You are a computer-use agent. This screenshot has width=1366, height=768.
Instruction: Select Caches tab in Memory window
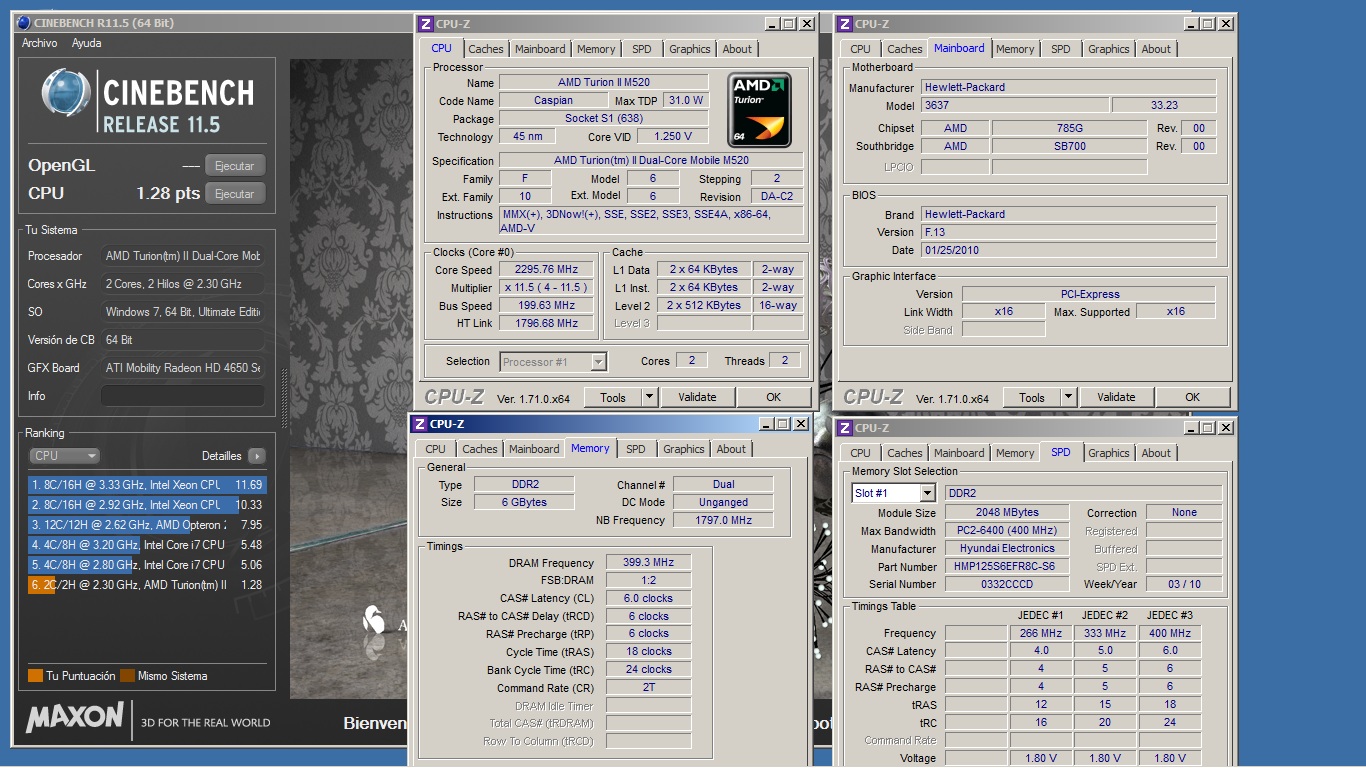(480, 449)
